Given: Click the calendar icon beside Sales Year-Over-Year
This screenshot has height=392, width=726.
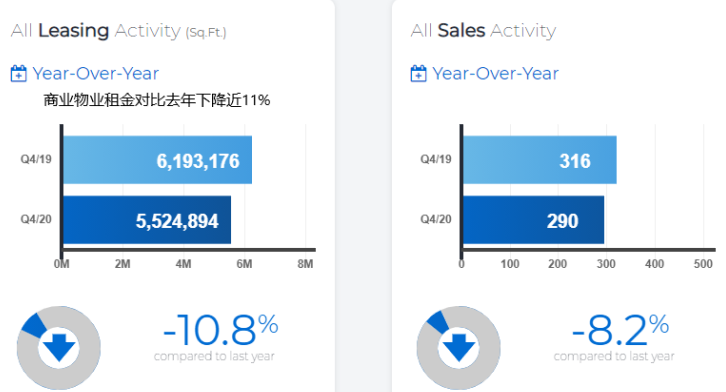Looking at the screenshot, I should (419, 74).
